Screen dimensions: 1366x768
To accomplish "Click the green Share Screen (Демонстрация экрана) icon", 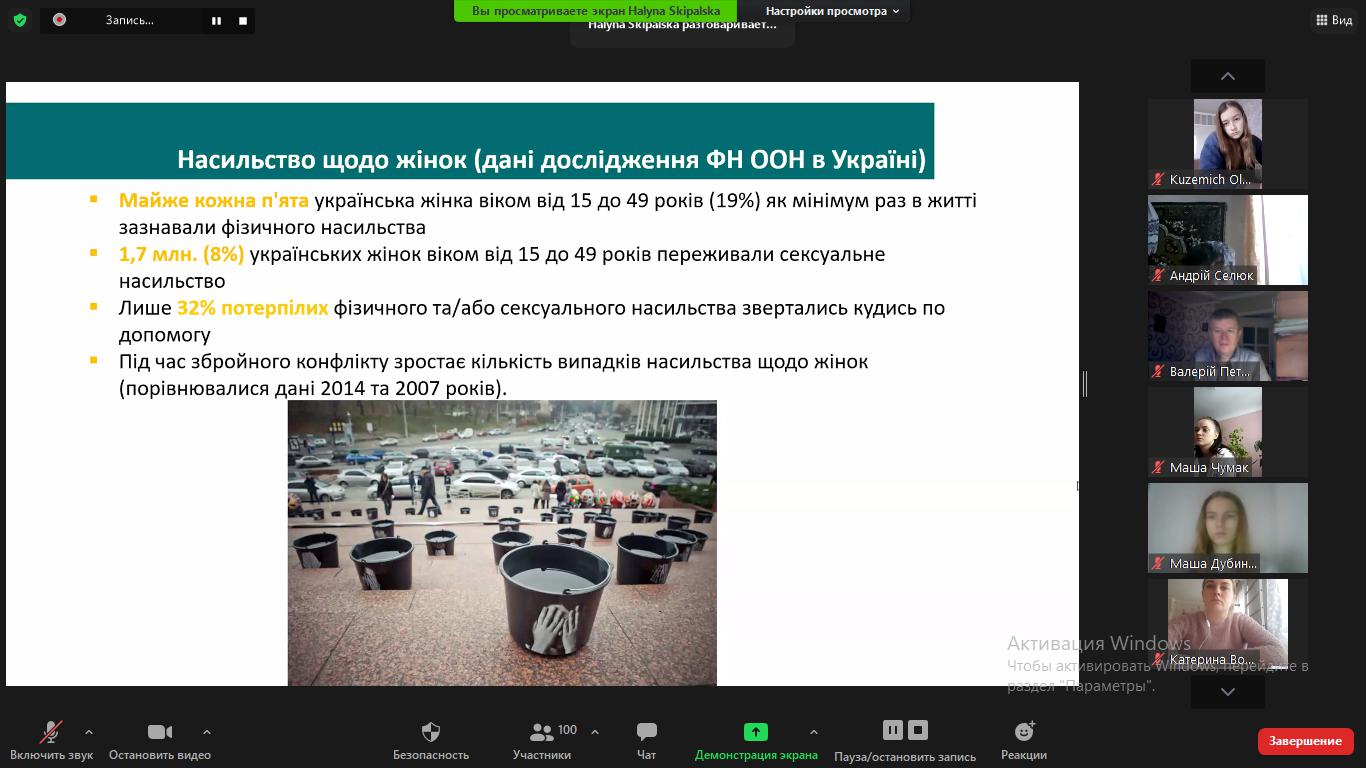I will tap(755, 732).
